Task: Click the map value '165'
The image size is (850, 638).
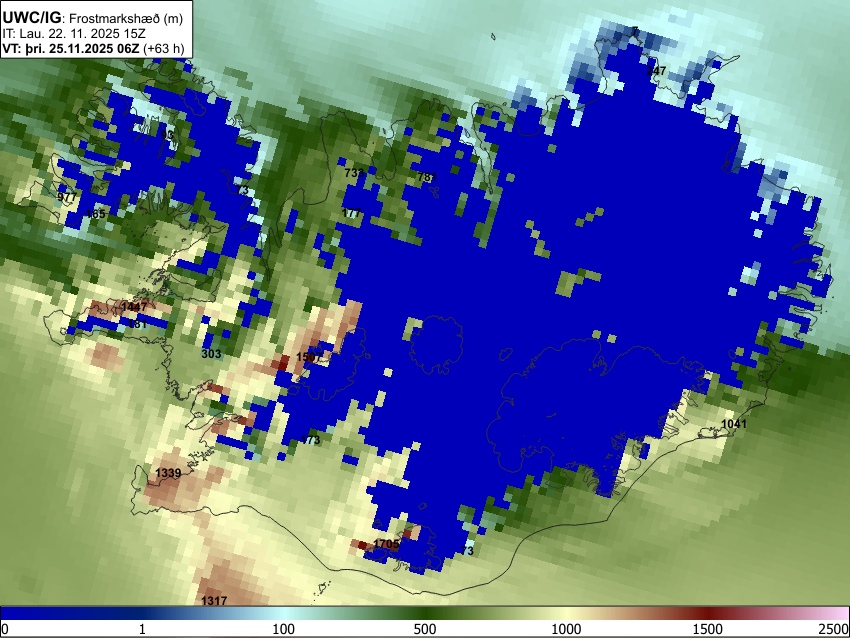Action: tap(95, 214)
